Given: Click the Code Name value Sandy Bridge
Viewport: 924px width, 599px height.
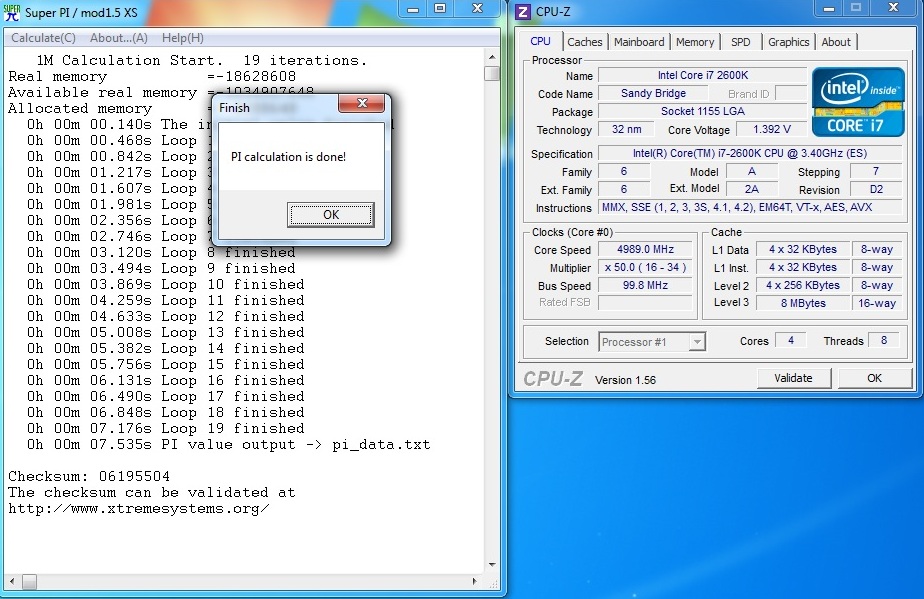Looking at the screenshot, I should pos(653,93).
